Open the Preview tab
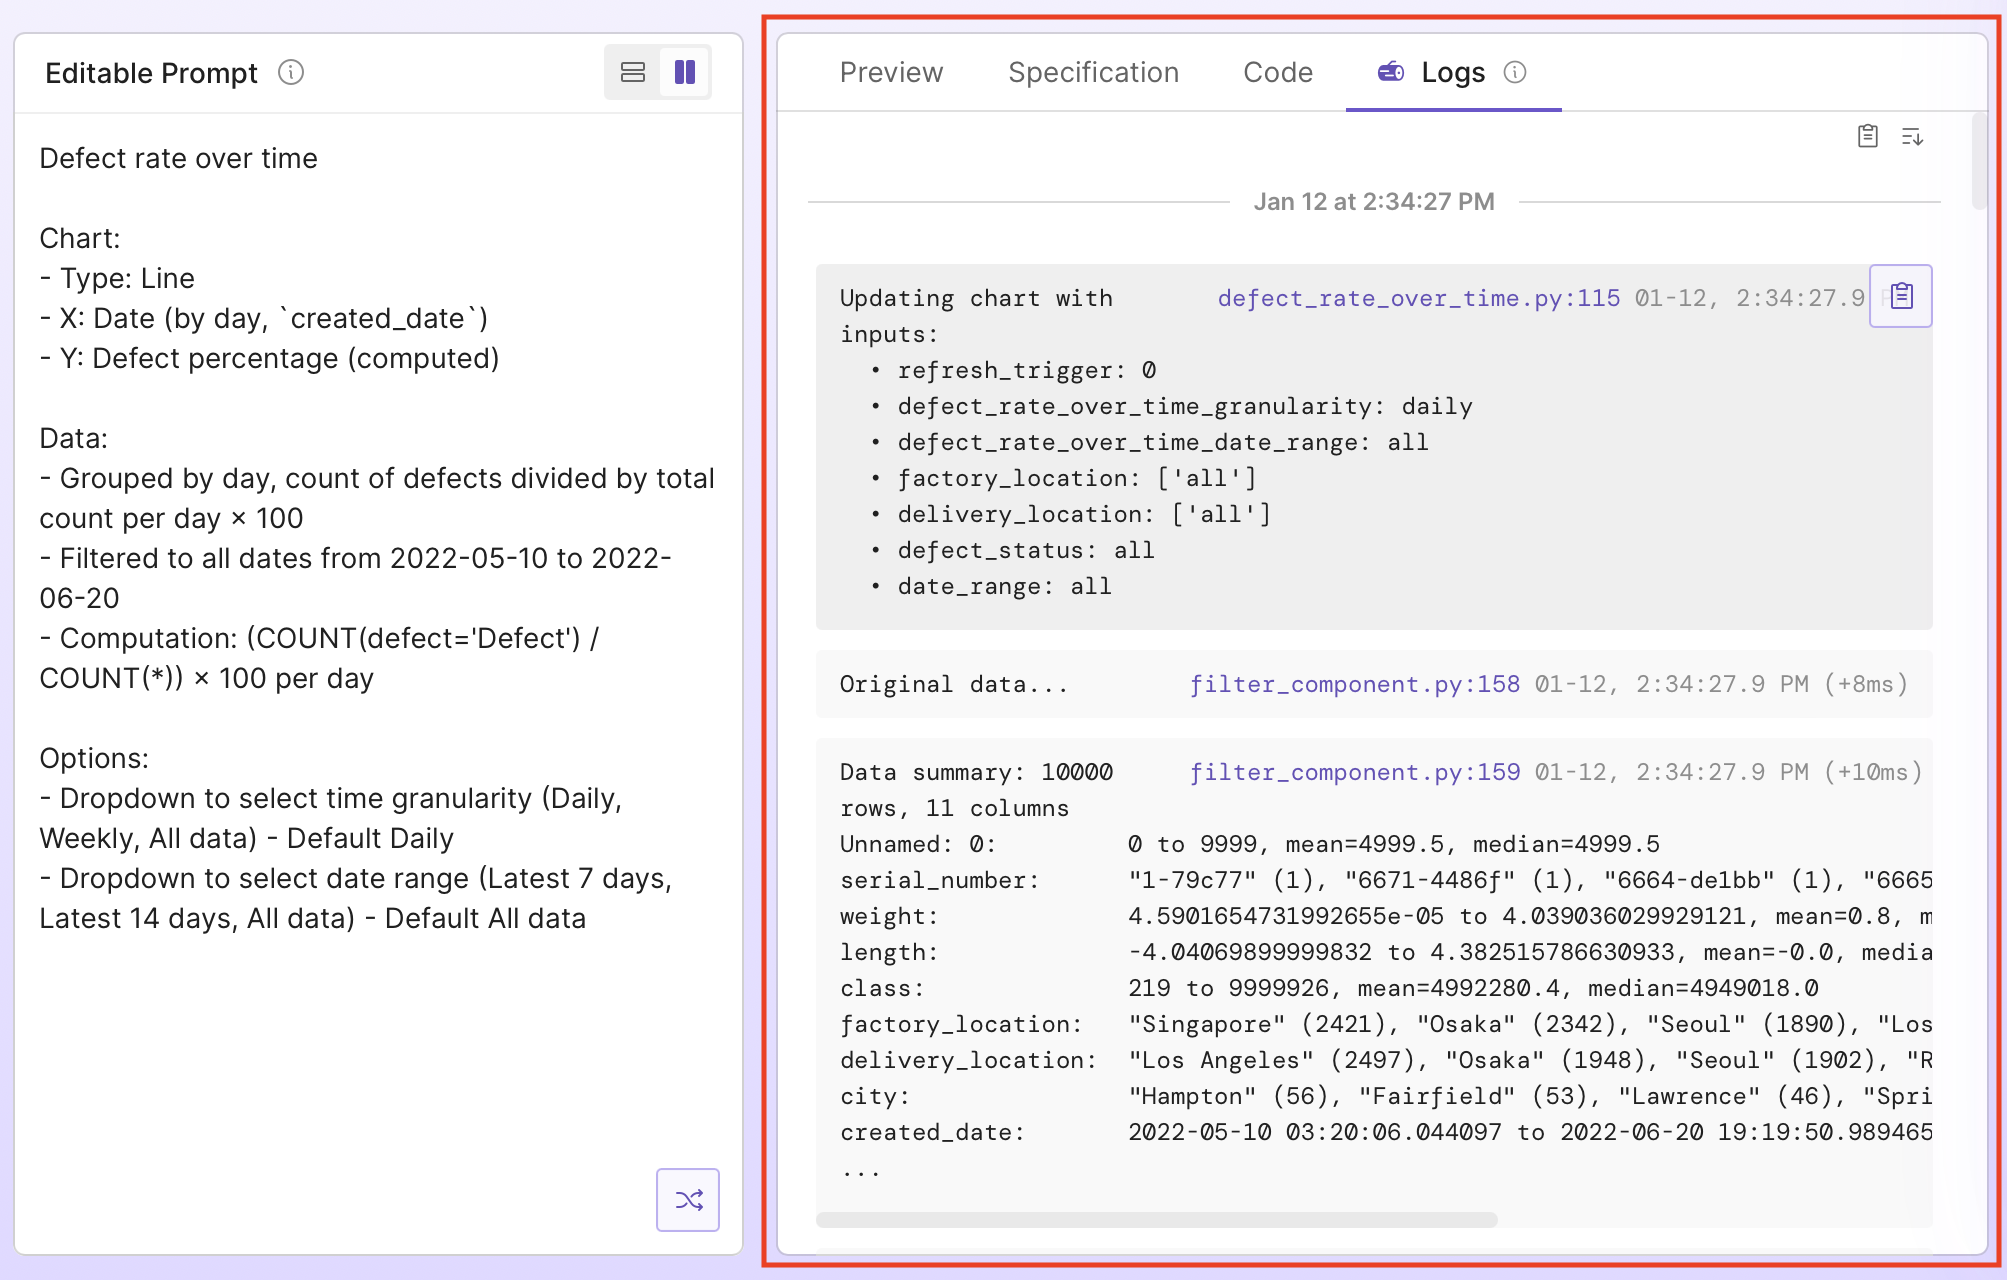Image resolution: width=2007 pixels, height=1280 pixels. tap(891, 73)
